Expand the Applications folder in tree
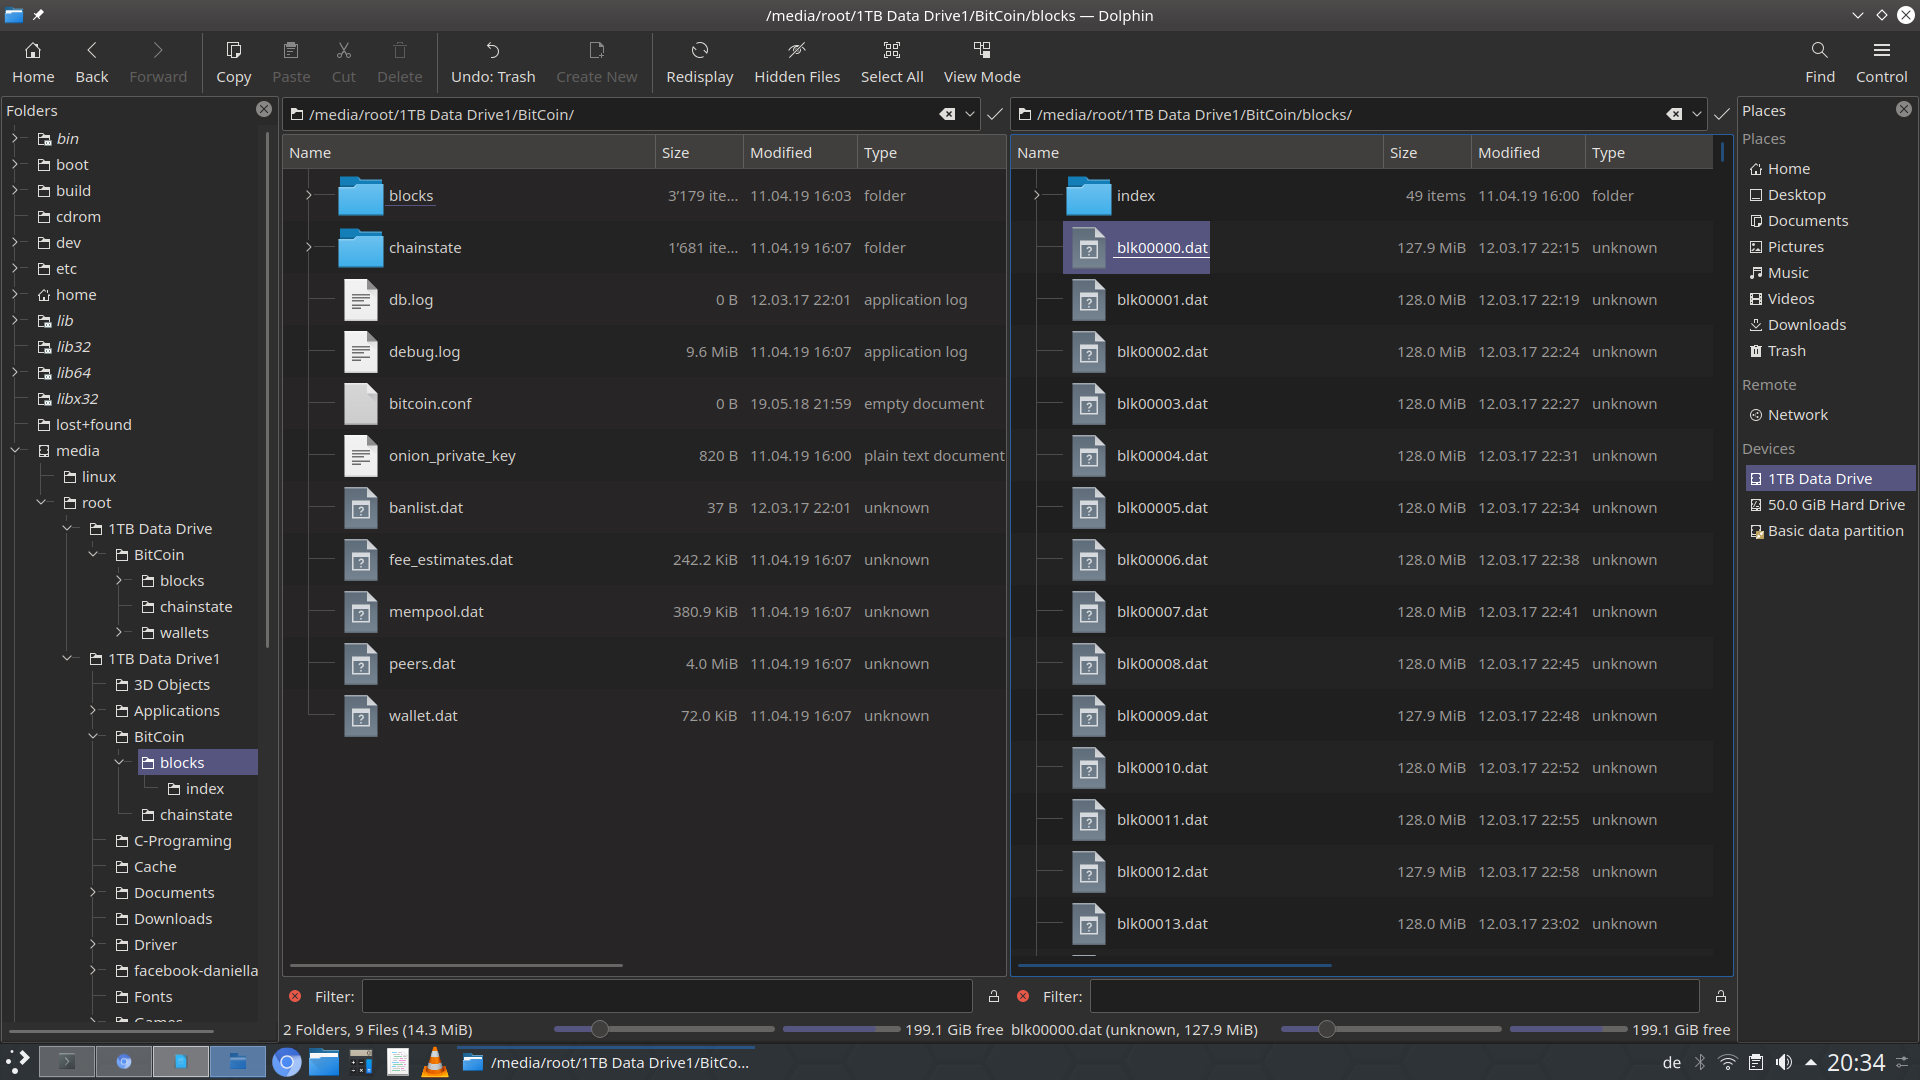This screenshot has width=1920, height=1080. pos(94,710)
